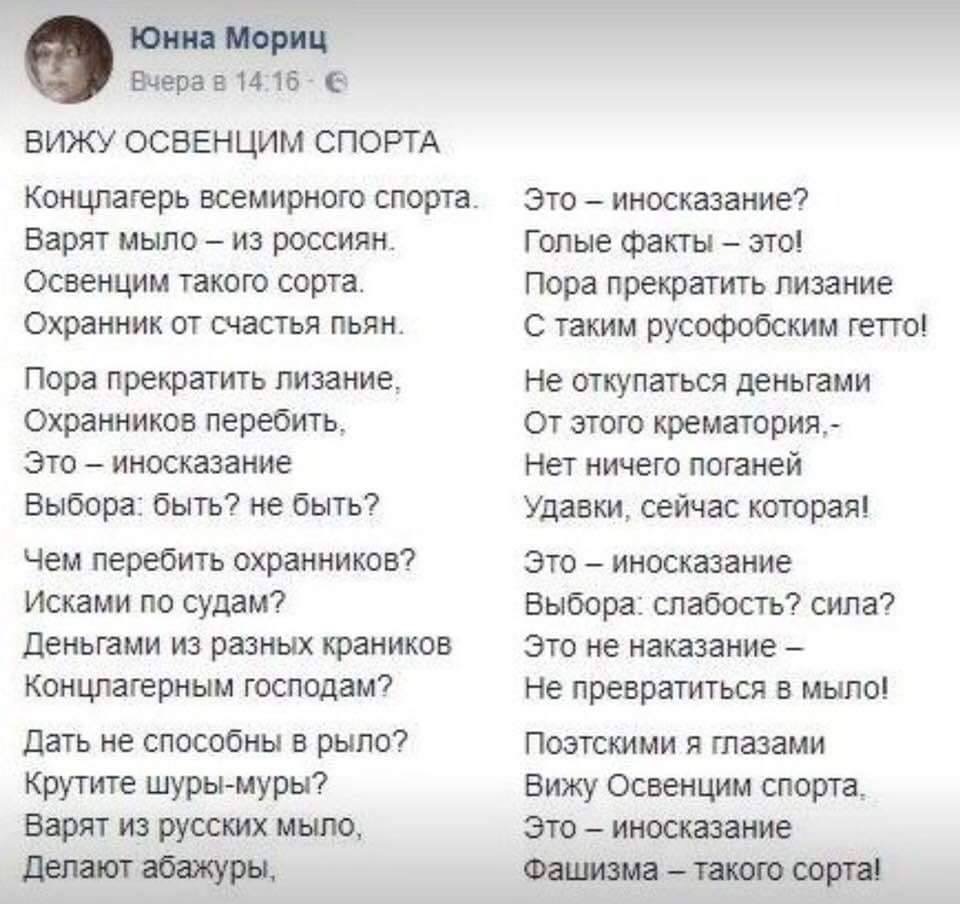Screen dimensions: 960x904
Task: Click the line Охранник от счастья пьян
Action: tap(214, 324)
